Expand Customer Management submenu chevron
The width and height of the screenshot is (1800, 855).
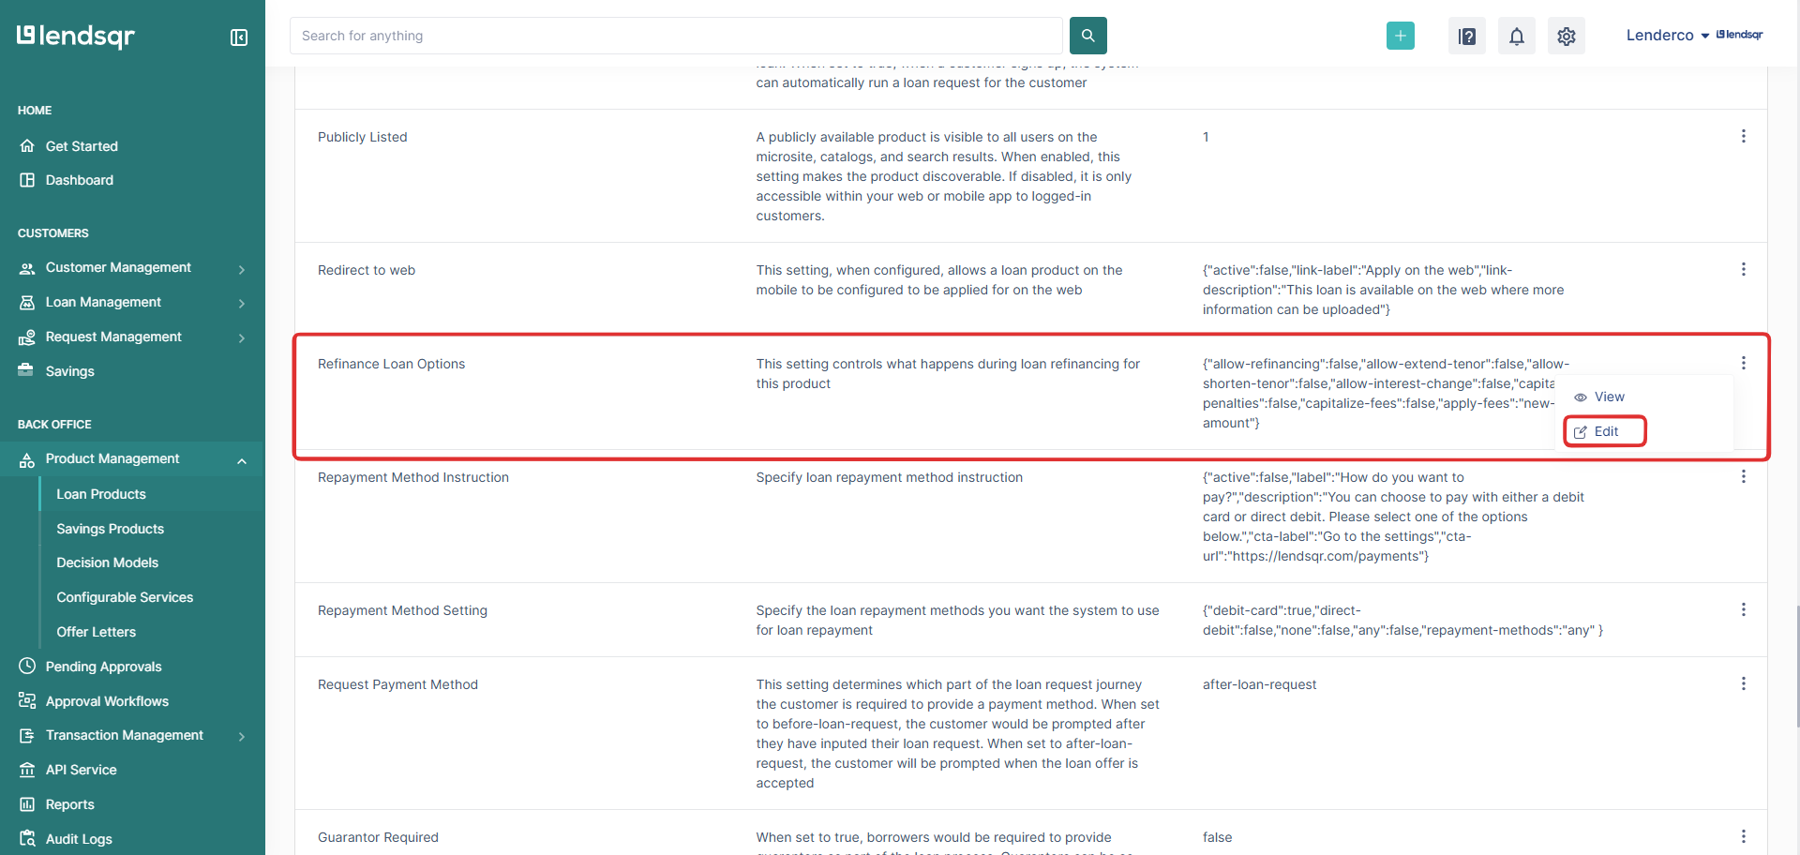[x=241, y=269]
